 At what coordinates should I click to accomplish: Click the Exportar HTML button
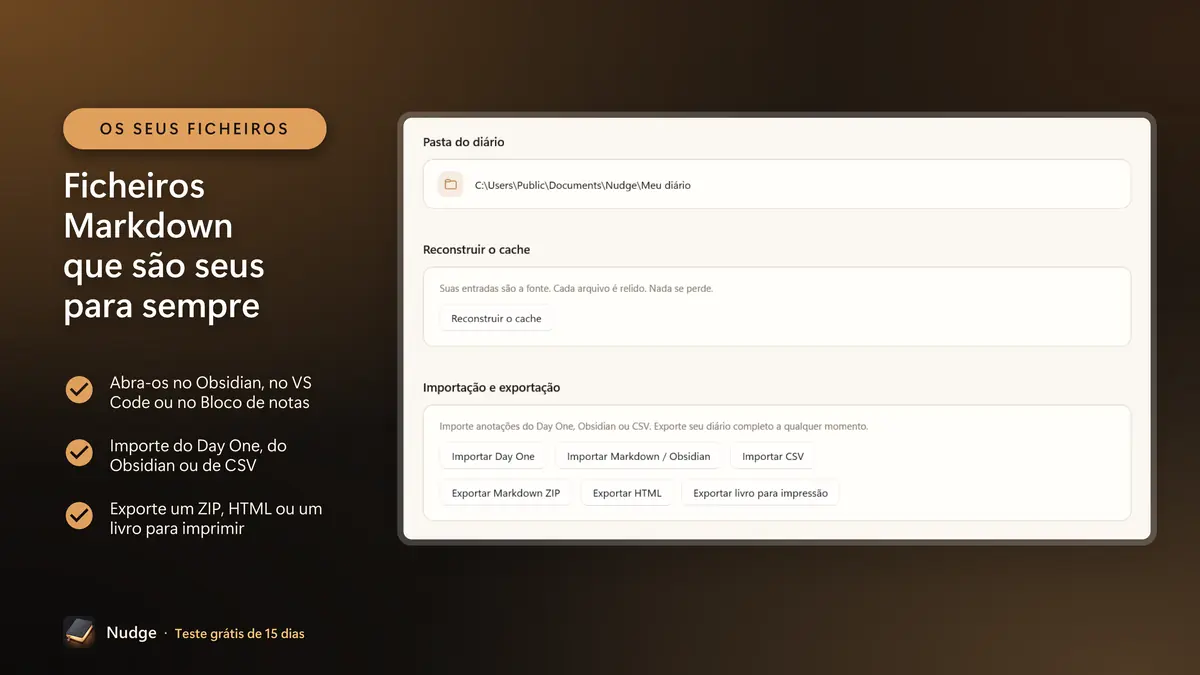point(627,493)
